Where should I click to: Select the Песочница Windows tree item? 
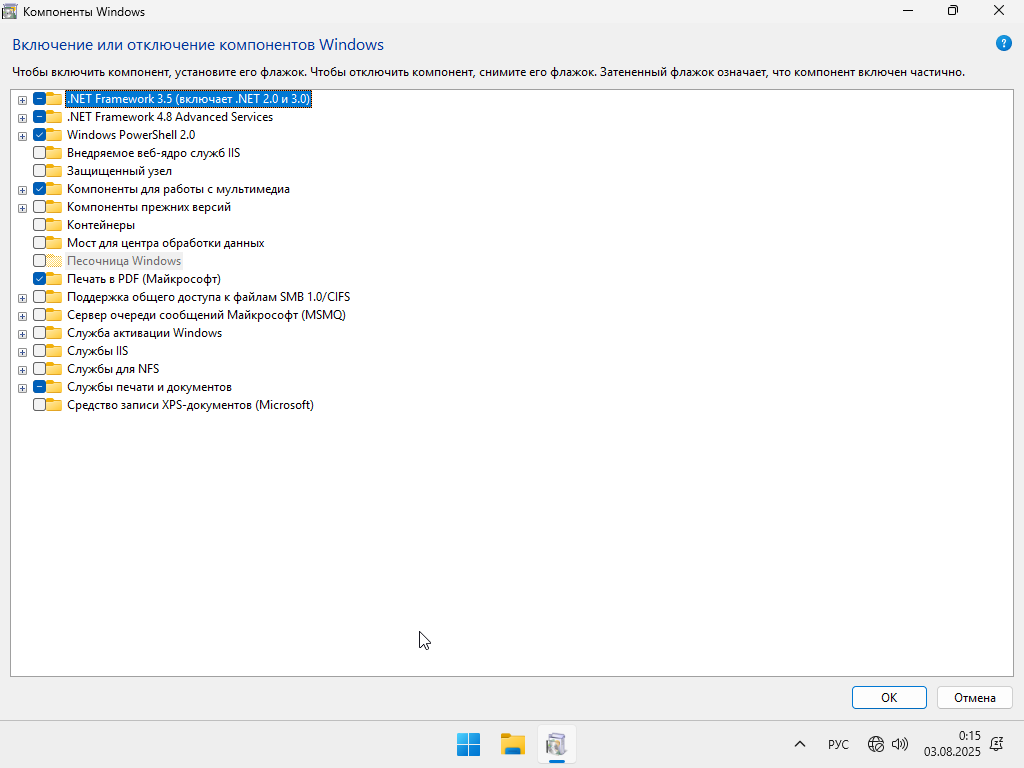124,261
